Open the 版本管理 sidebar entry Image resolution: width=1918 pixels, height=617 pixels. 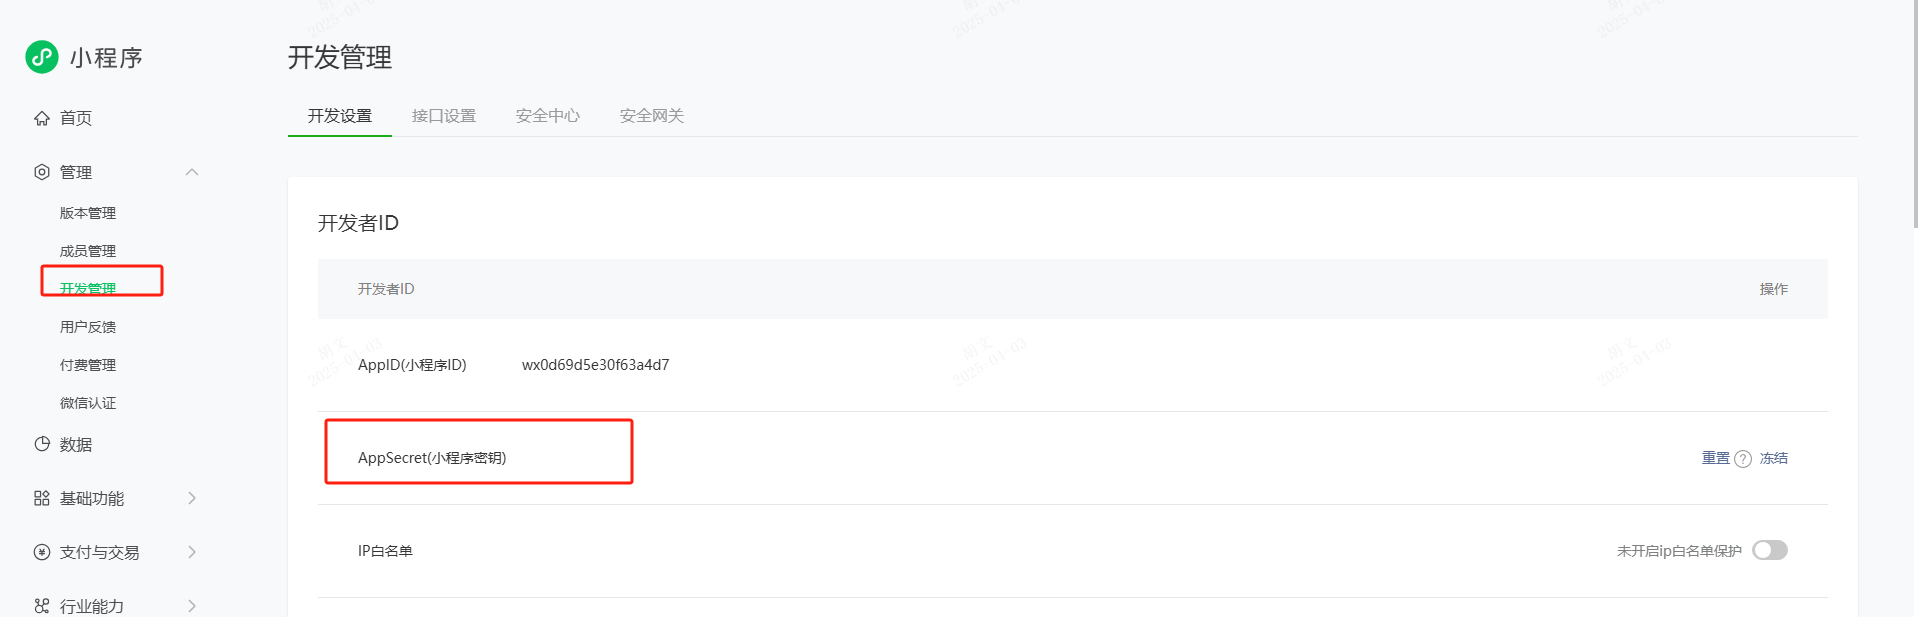point(87,212)
